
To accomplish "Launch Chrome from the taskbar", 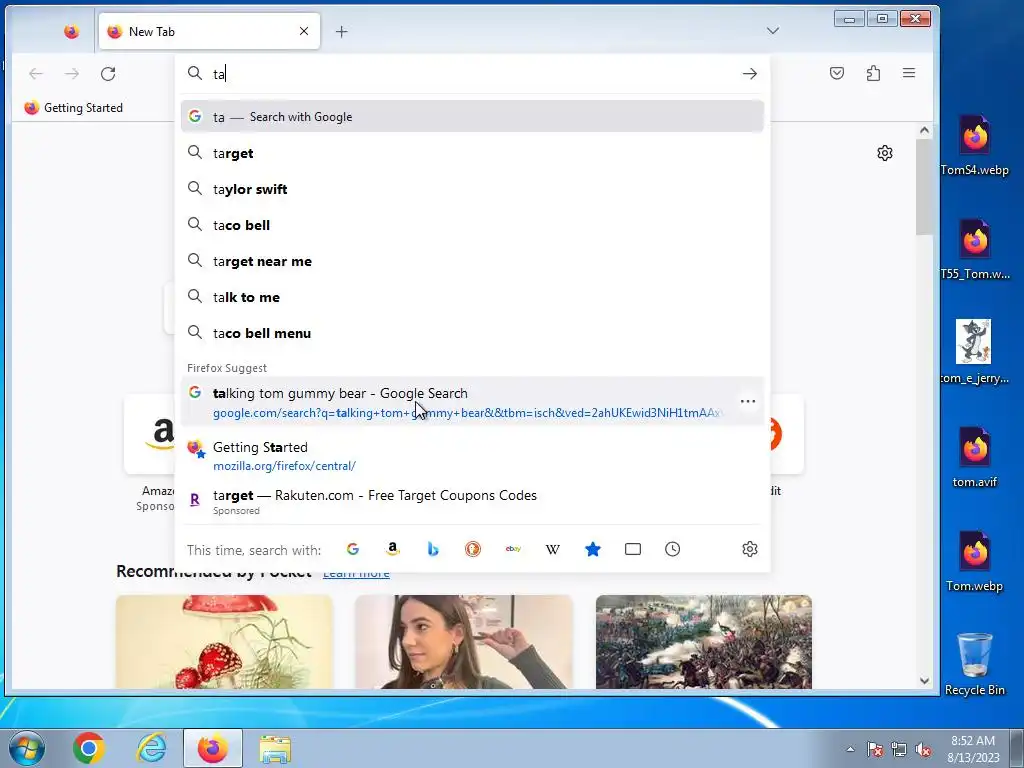I will pos(89,748).
